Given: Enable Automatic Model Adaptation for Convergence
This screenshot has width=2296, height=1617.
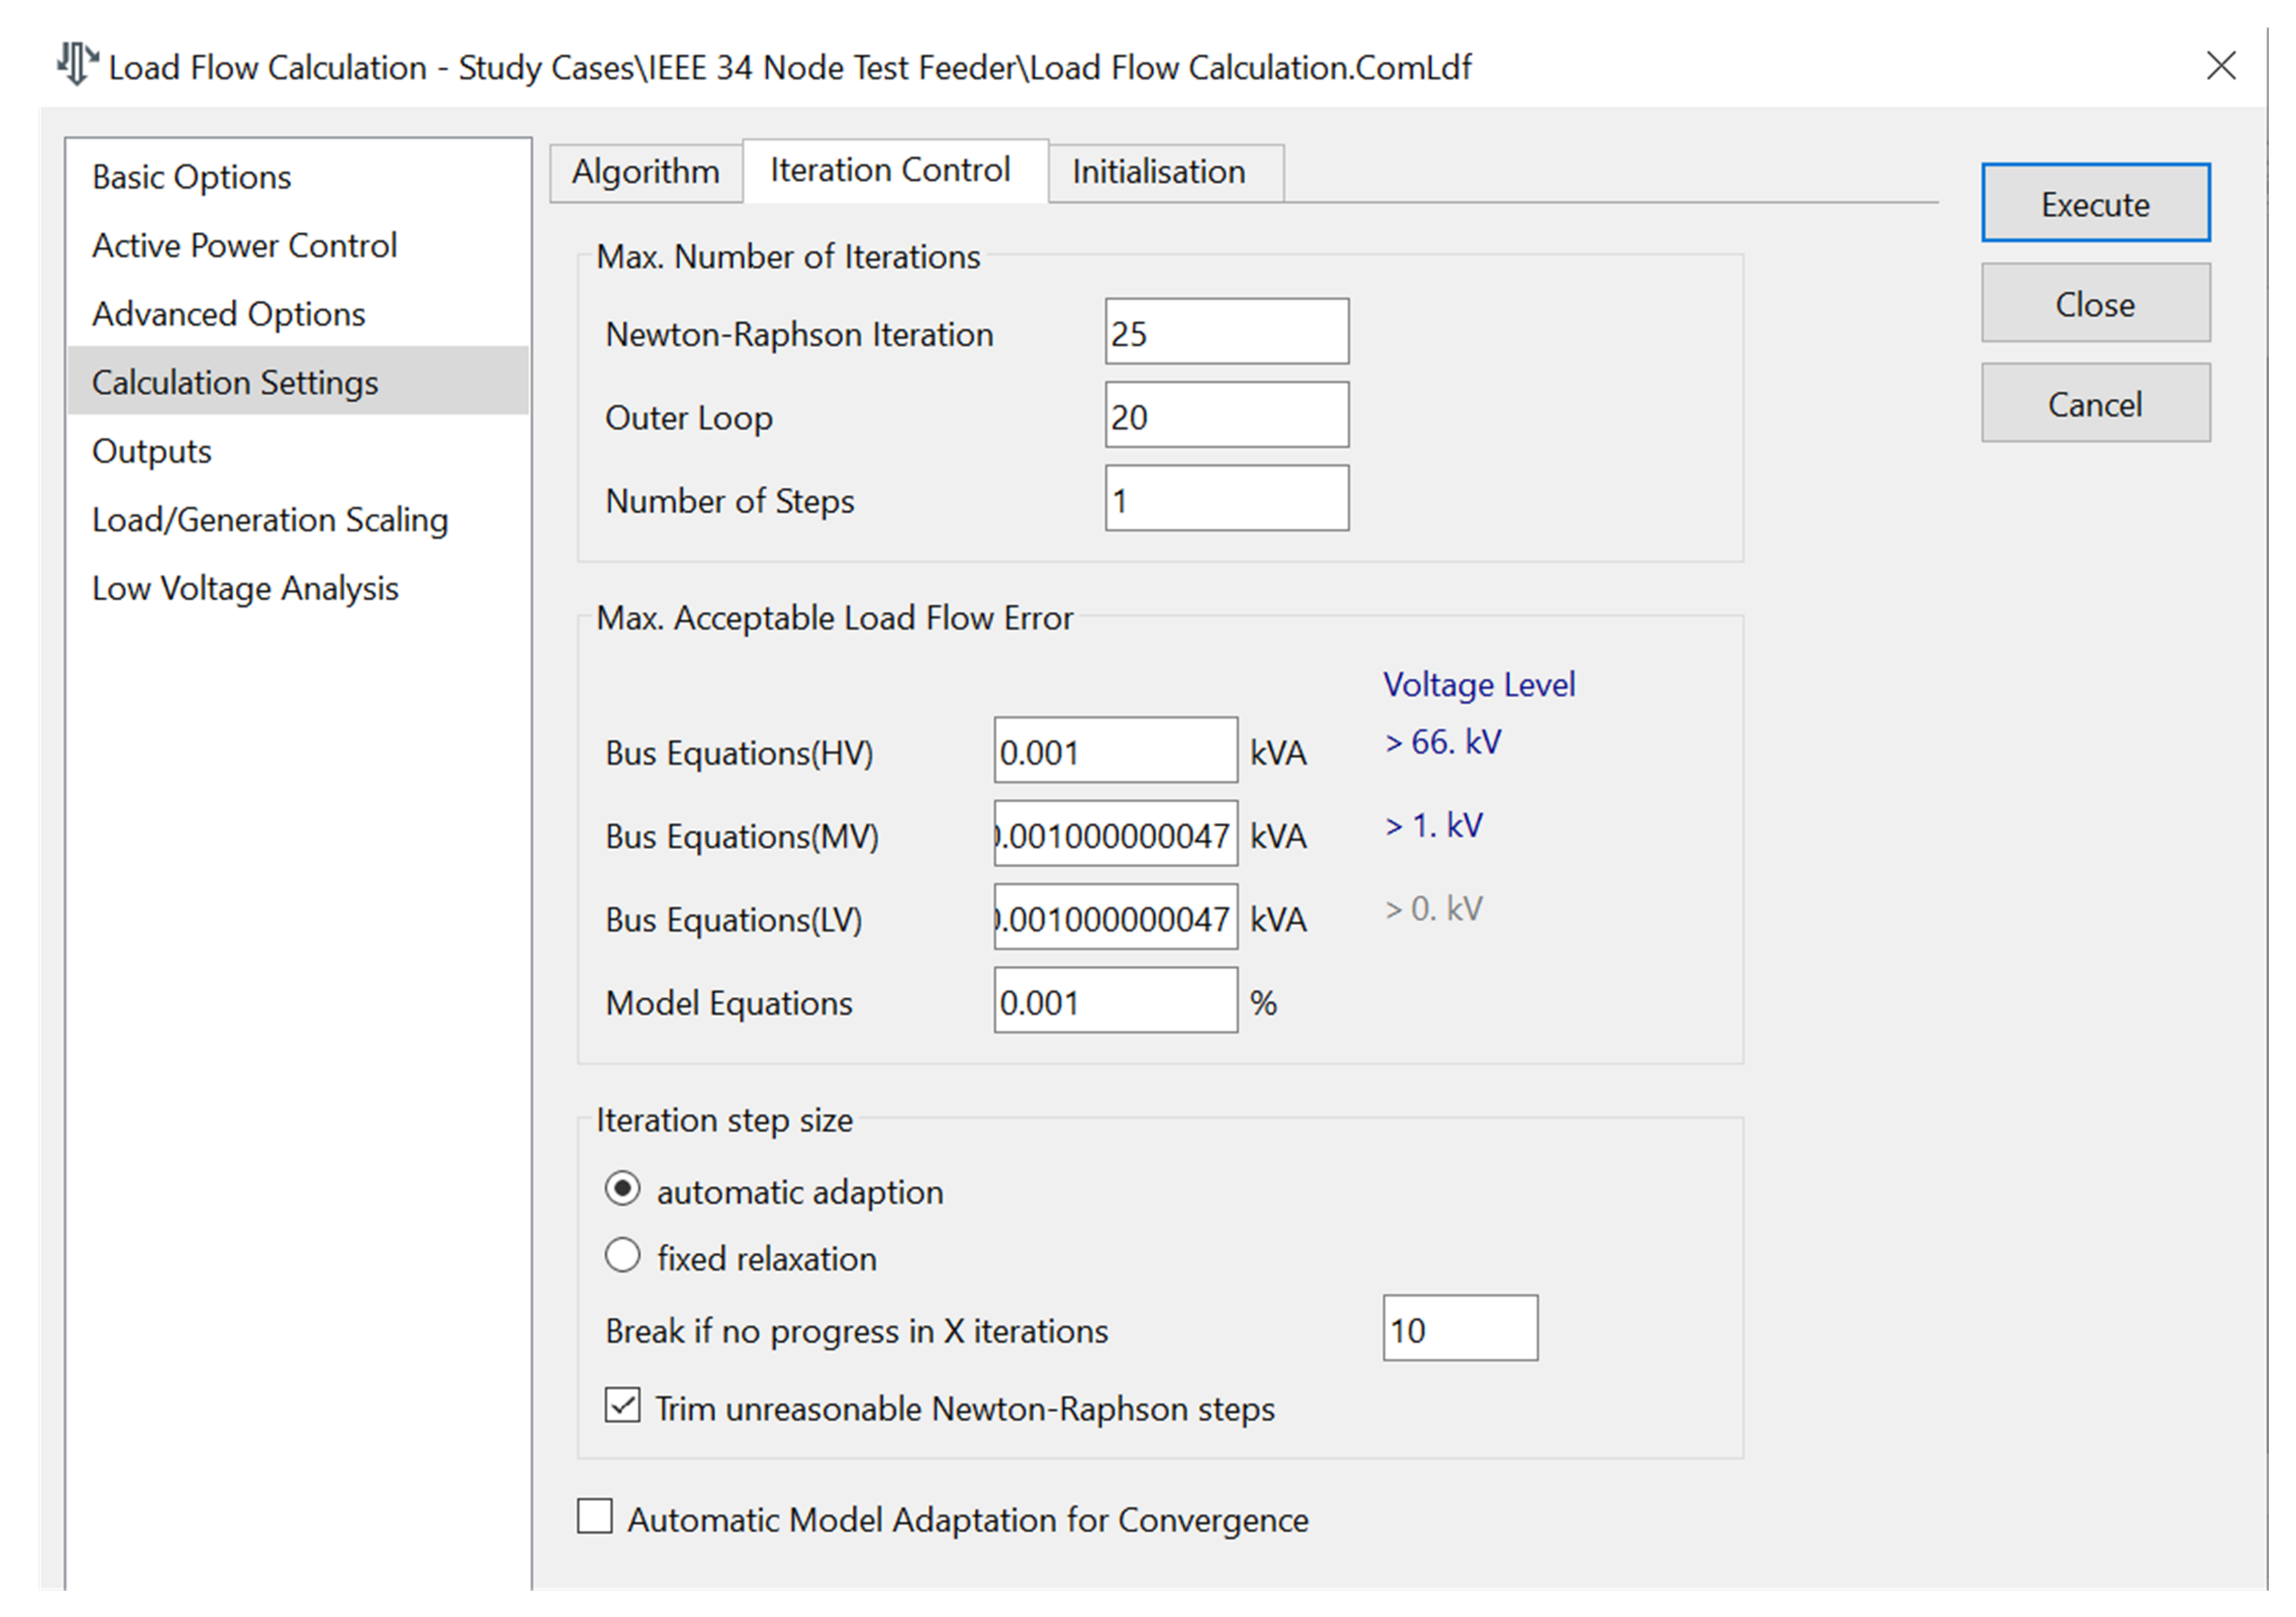Looking at the screenshot, I should click(x=595, y=1516).
